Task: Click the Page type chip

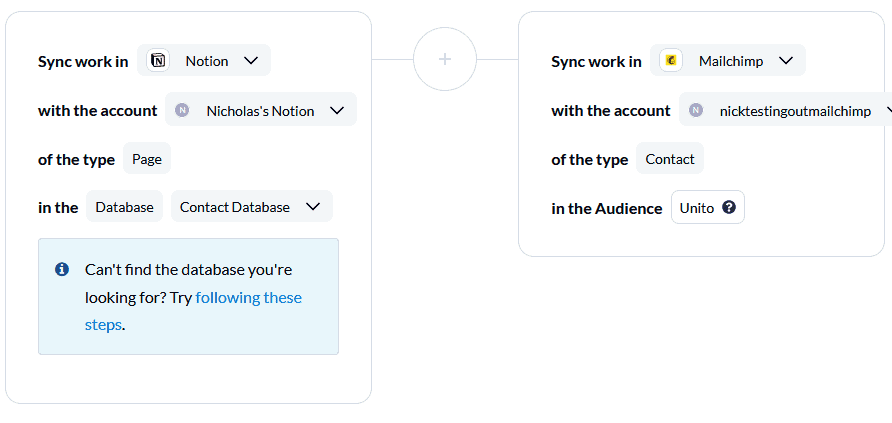Action: pyautogui.click(x=147, y=159)
